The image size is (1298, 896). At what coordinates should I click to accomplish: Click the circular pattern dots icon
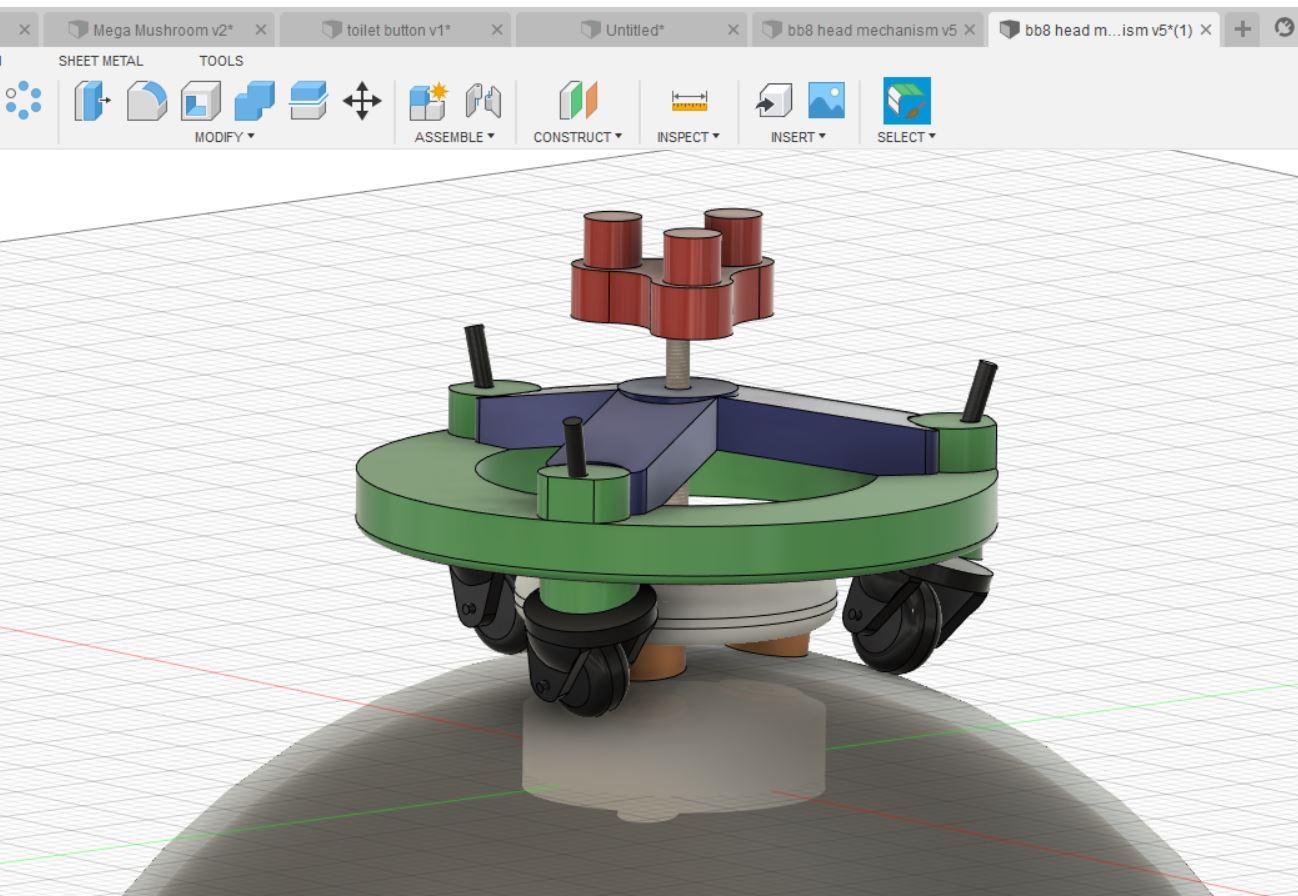pos(23,102)
